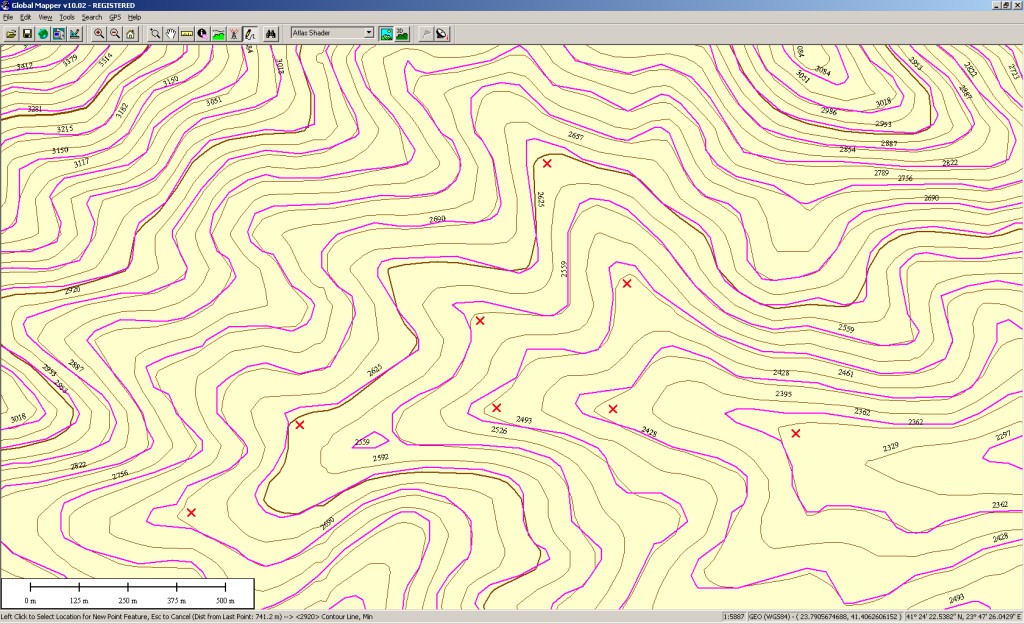Toggle the hill shading button

tap(385, 33)
